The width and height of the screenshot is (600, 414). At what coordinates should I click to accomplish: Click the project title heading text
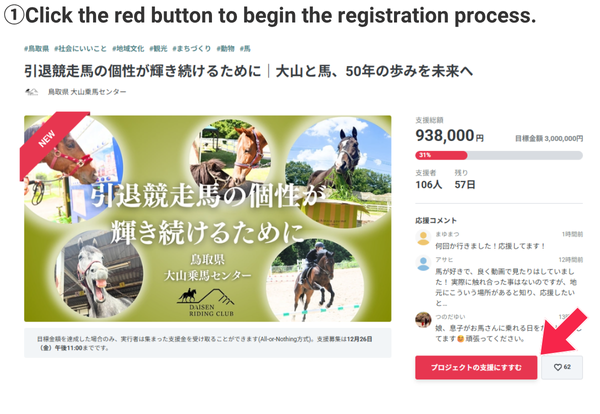248,71
